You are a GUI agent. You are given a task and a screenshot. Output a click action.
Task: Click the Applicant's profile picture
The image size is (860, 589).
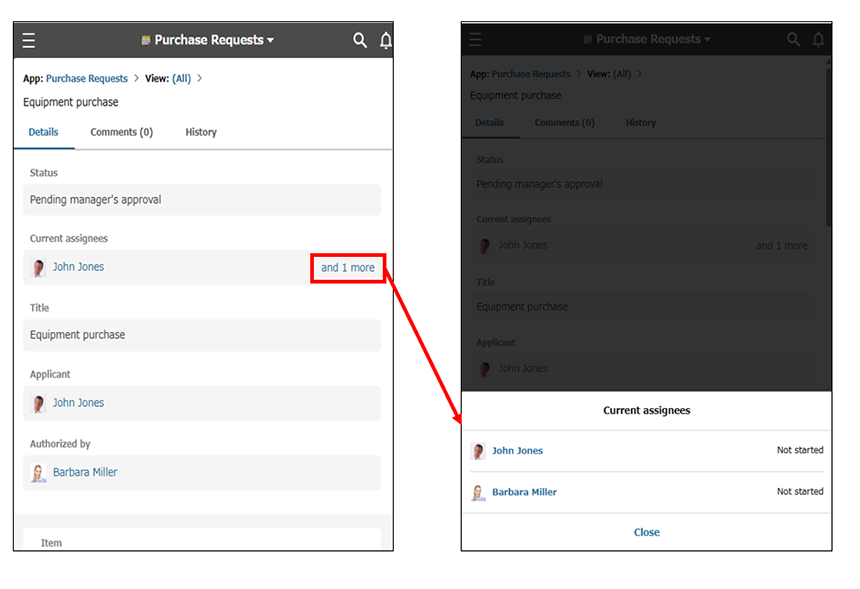pos(38,402)
